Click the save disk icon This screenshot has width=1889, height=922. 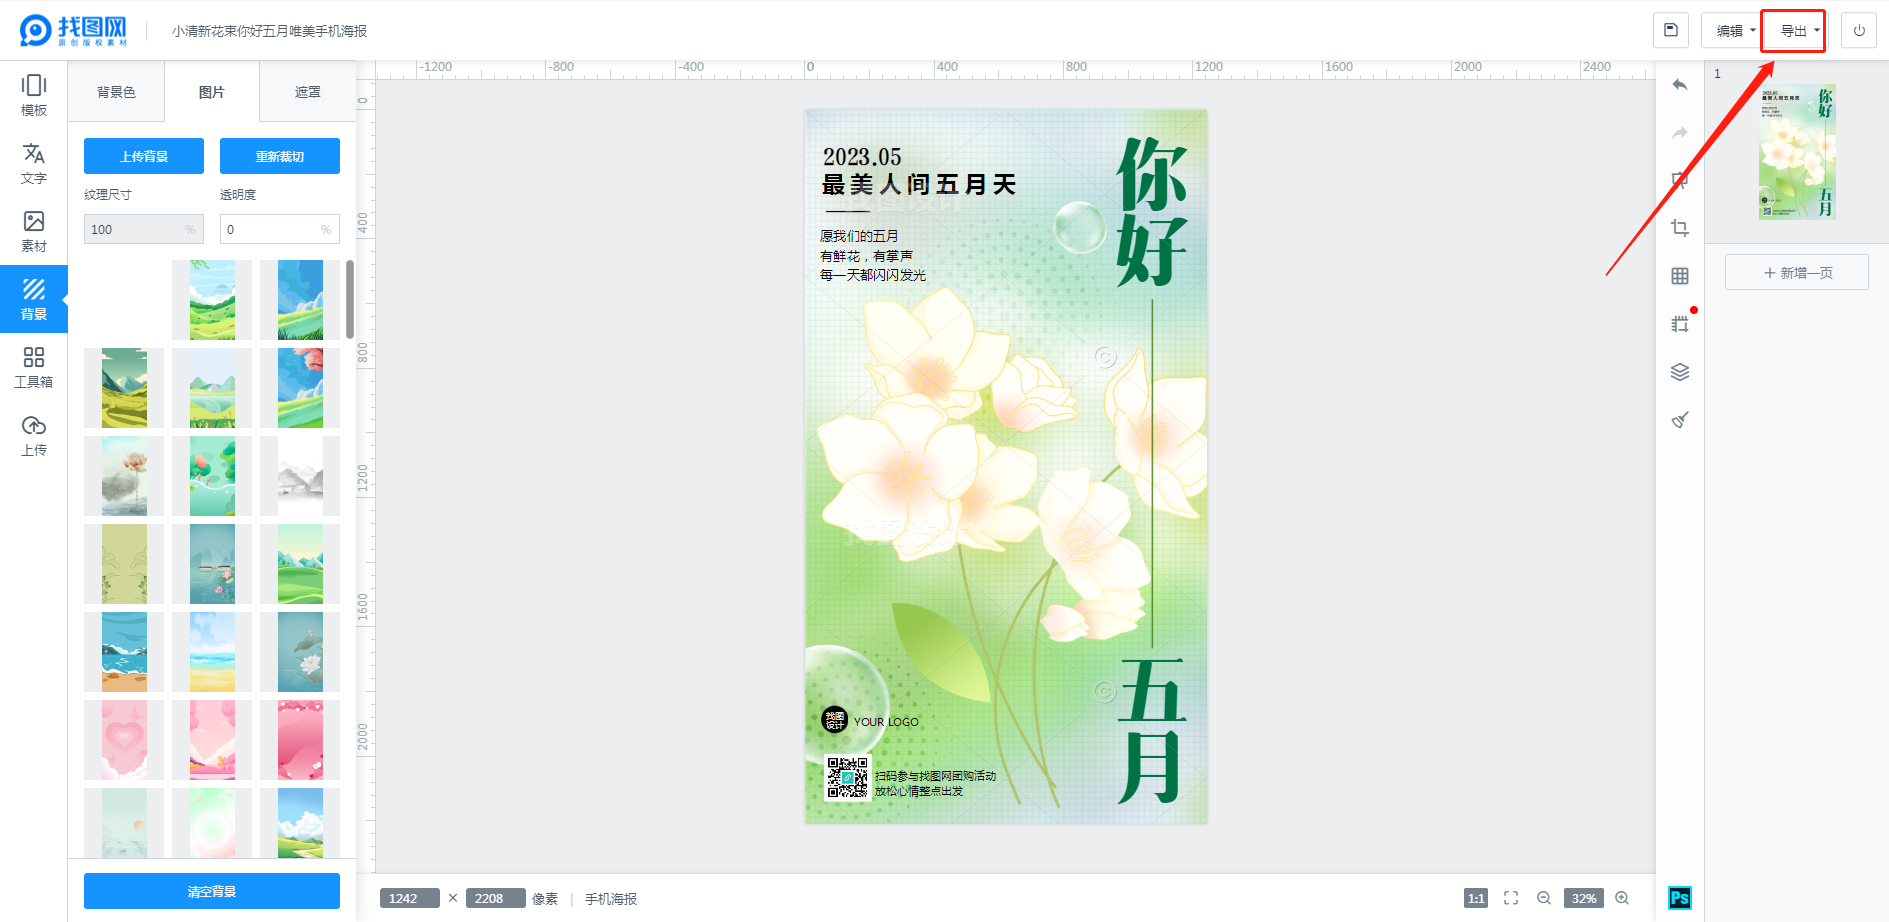pos(1670,30)
